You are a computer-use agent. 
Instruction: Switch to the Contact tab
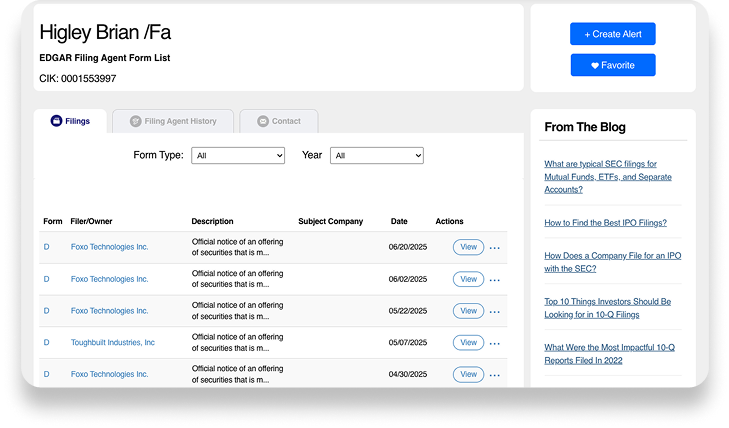(286, 121)
